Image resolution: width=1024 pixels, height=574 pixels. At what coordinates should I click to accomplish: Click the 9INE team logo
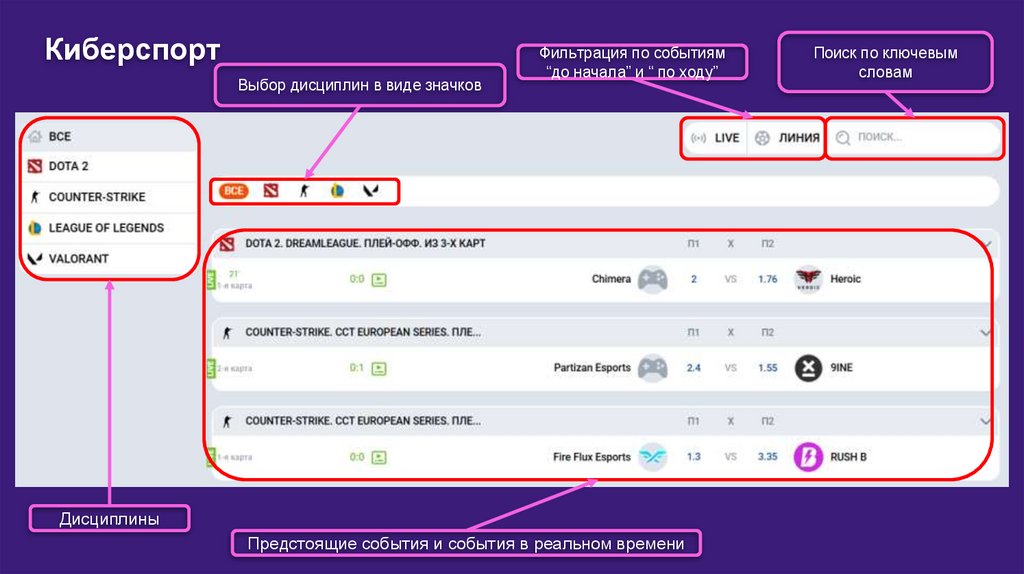coord(808,368)
